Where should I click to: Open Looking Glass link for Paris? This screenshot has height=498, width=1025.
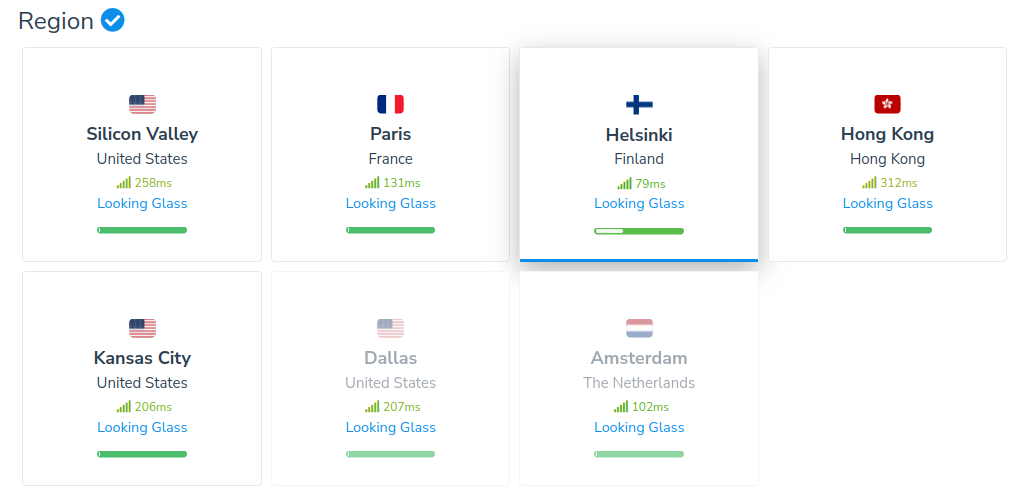coord(390,203)
